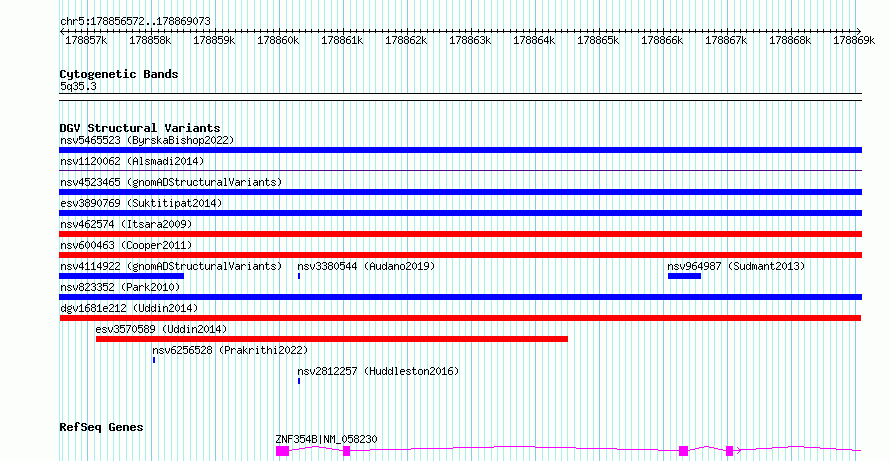Click the nsv6256528 (Prakrithi2022) label

tap(230, 350)
